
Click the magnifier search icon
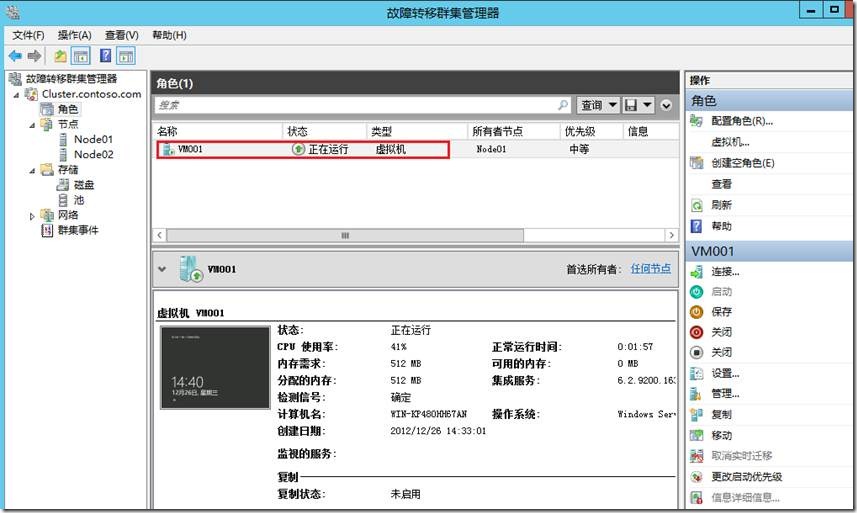[563, 105]
